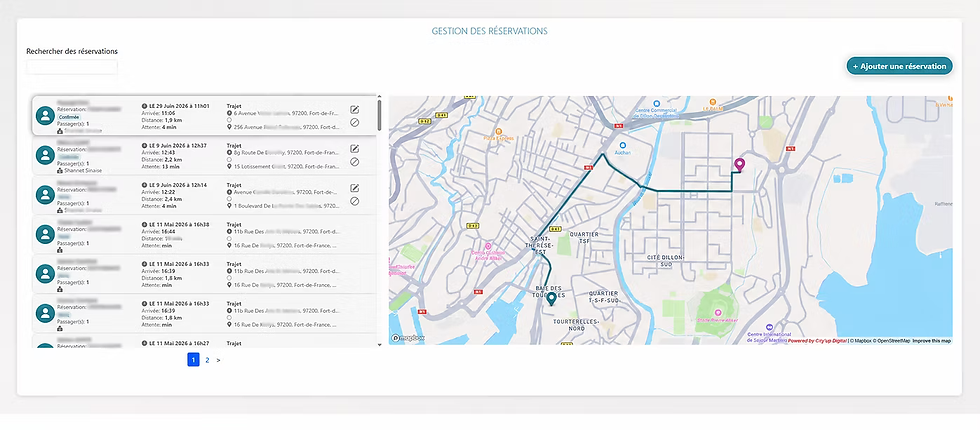The image size is (980, 430).
Task: Click the Ajouter une réservation button
Action: (899, 66)
